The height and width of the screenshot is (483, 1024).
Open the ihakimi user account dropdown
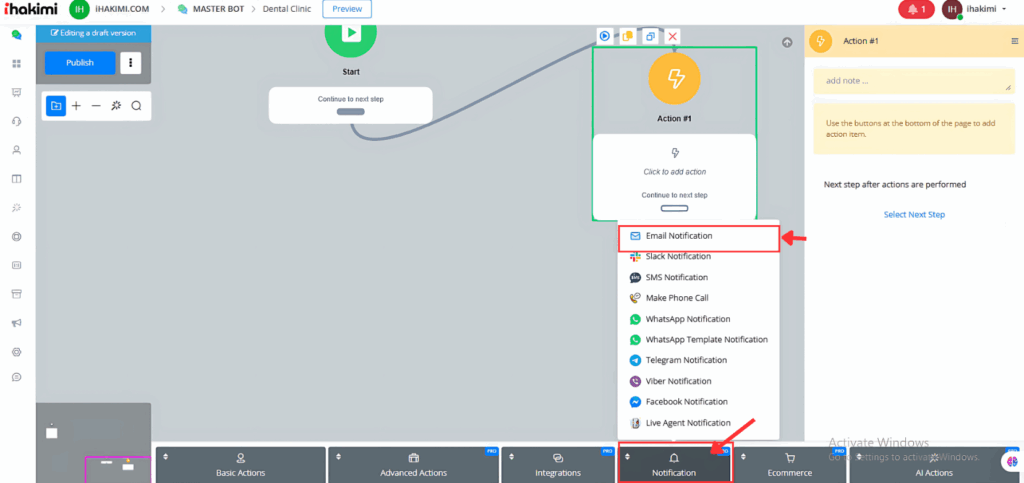pos(980,10)
